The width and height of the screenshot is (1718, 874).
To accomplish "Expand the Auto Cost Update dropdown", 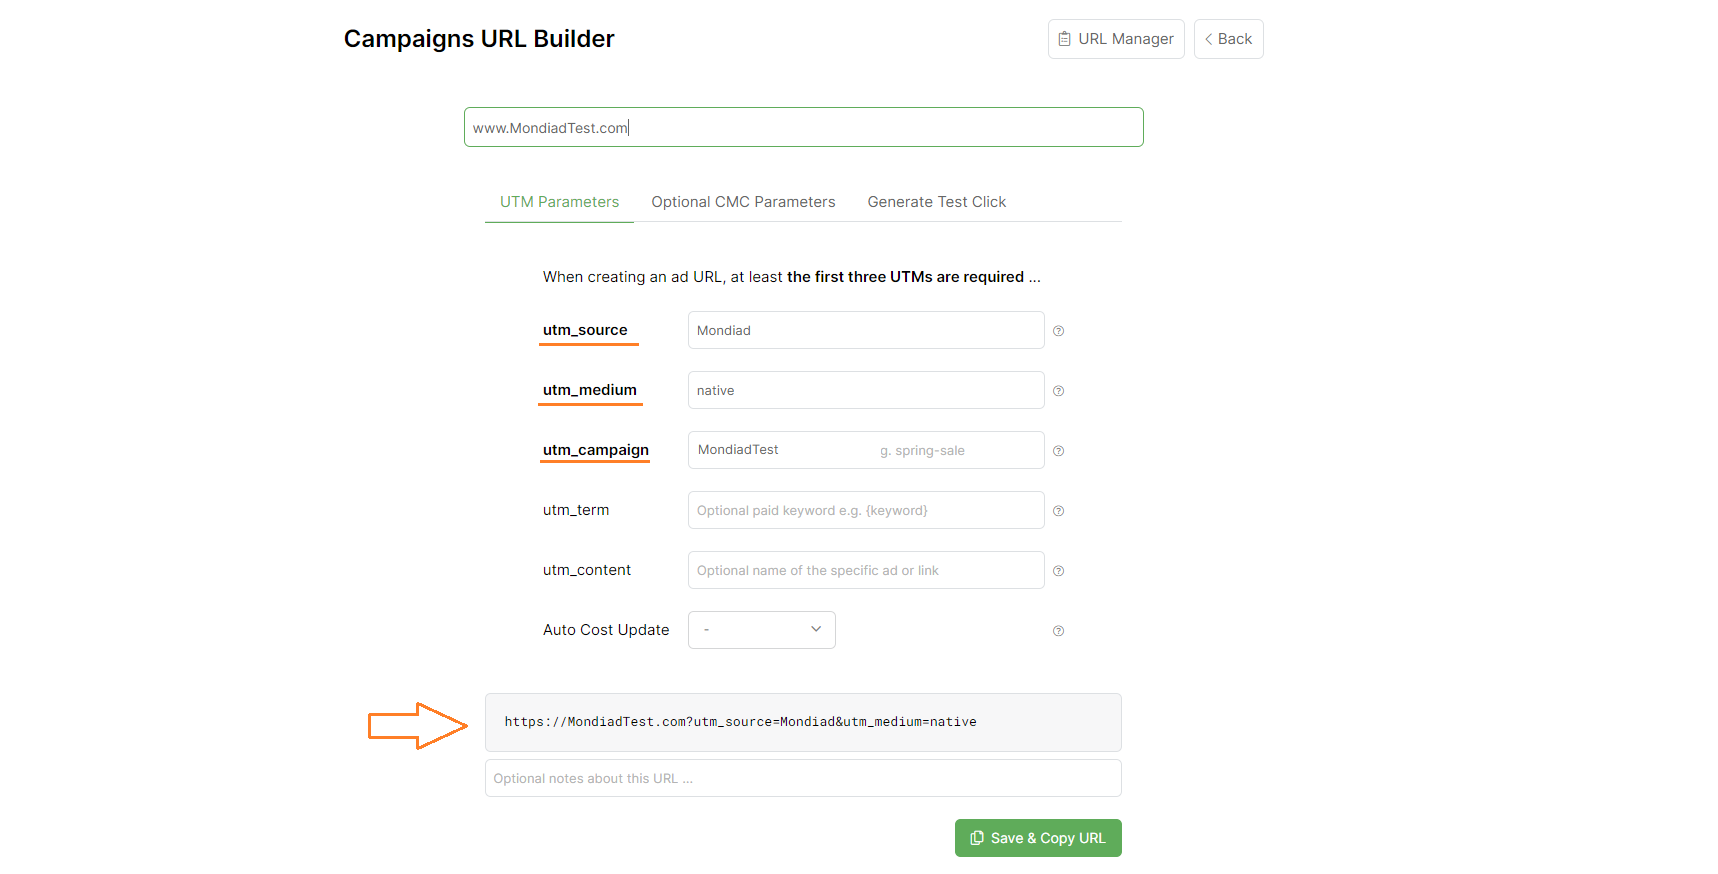I will point(761,630).
